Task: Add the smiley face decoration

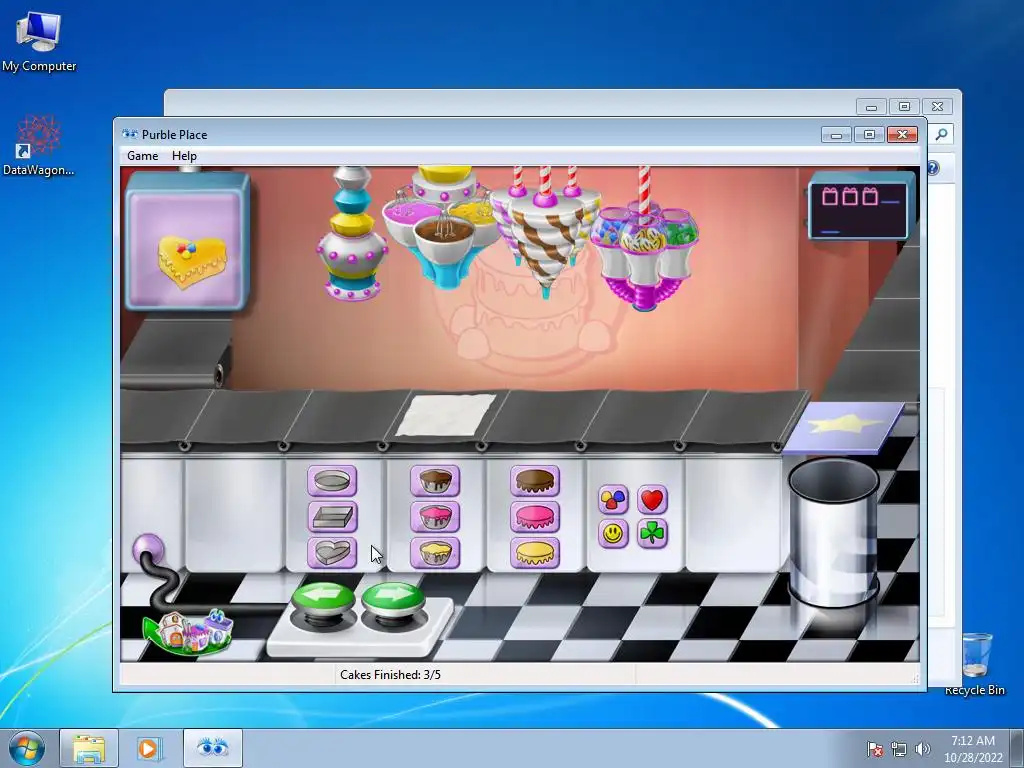Action: [x=613, y=534]
